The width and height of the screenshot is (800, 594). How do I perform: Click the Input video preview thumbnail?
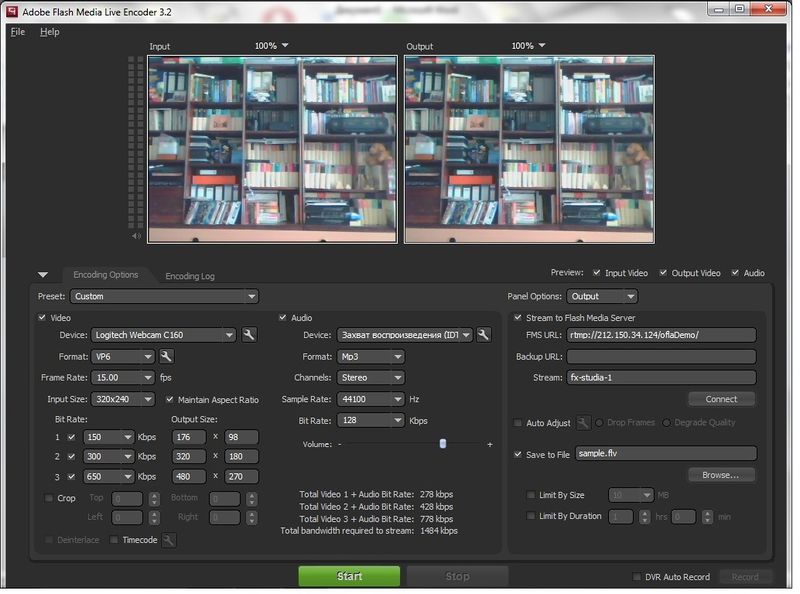(x=272, y=149)
